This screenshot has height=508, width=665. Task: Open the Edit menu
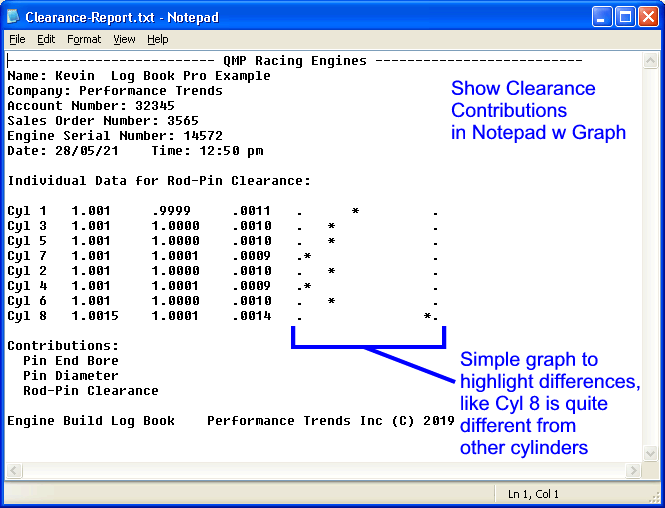[46, 39]
